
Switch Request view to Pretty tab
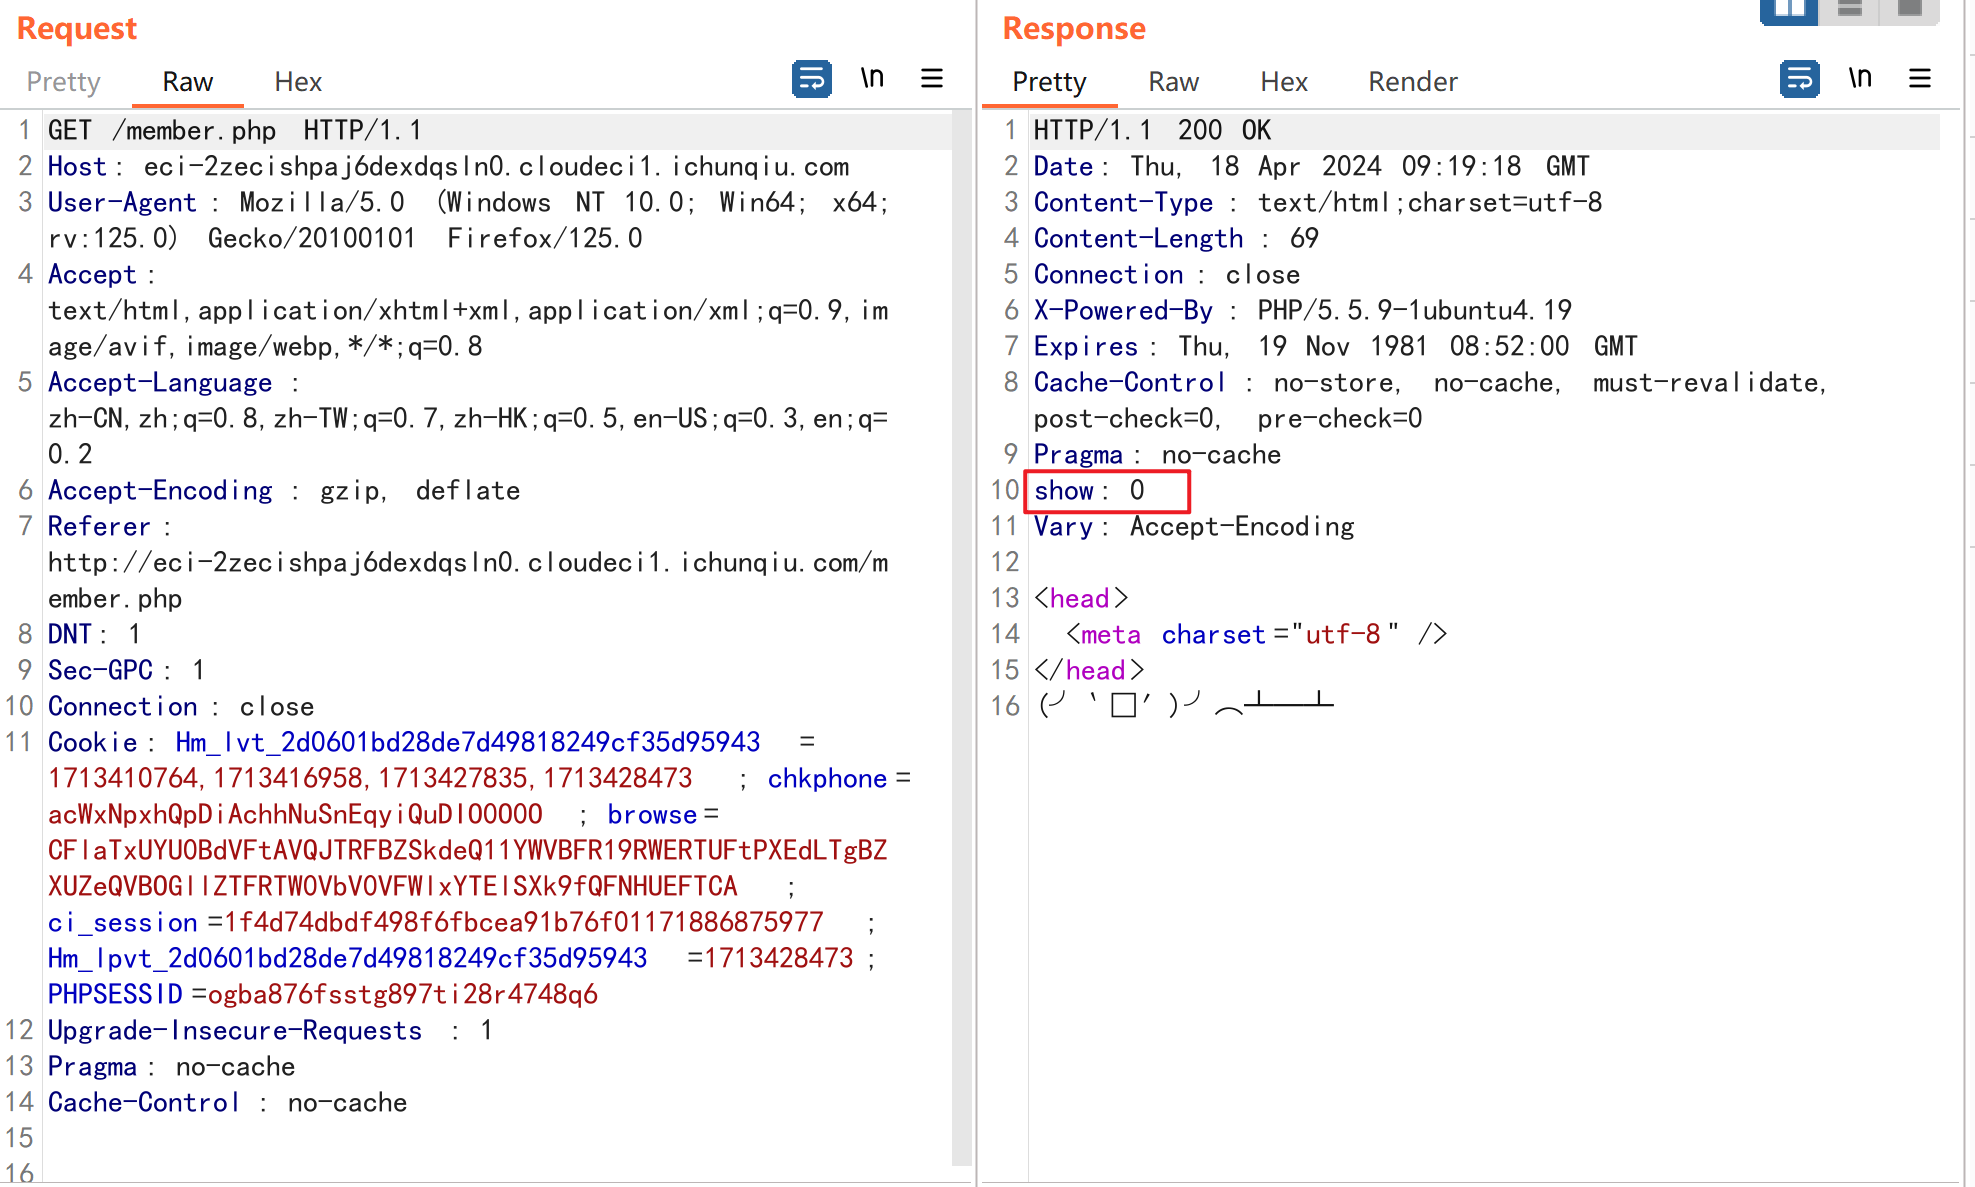pyautogui.click(x=63, y=82)
